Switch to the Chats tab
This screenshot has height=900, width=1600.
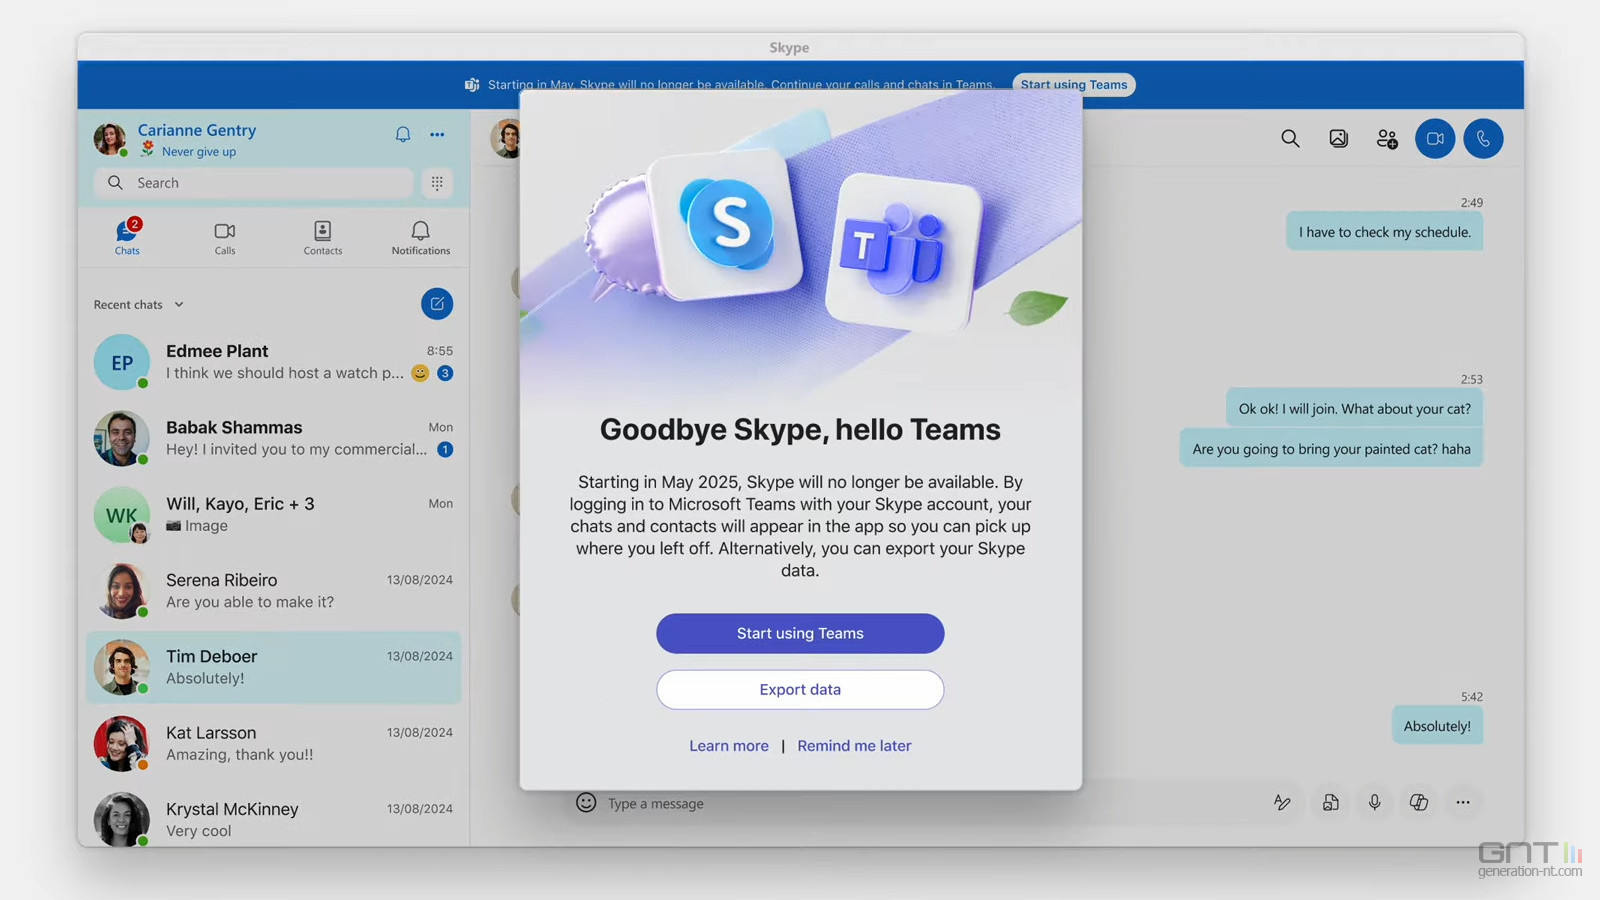click(x=127, y=238)
